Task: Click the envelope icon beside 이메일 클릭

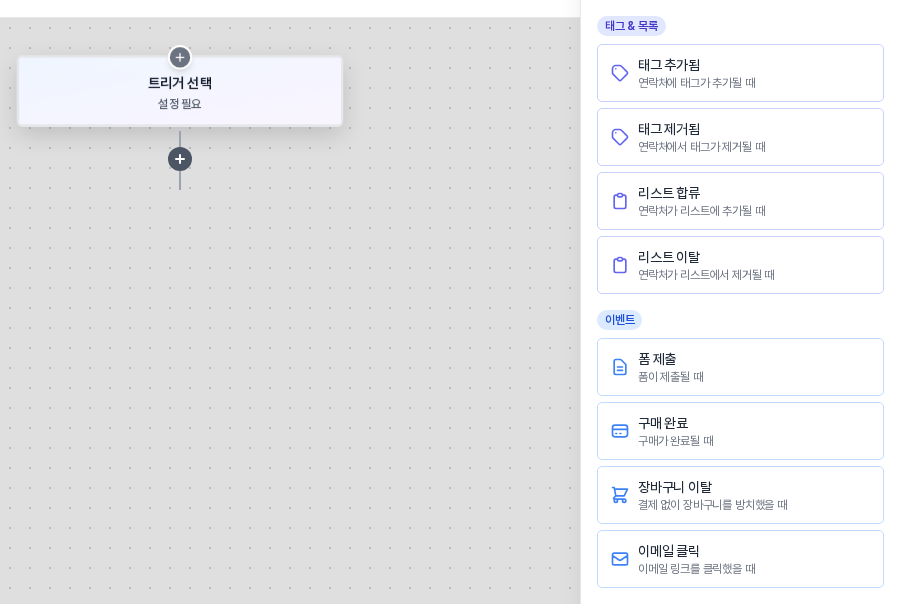Action: (620, 559)
